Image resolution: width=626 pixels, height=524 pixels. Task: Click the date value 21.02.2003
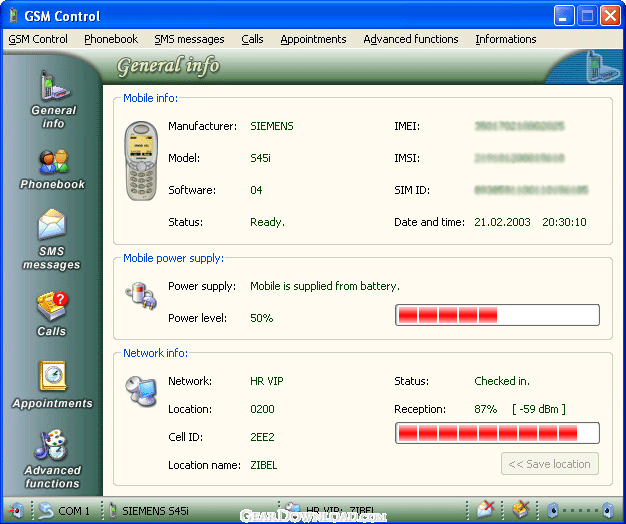coord(502,222)
